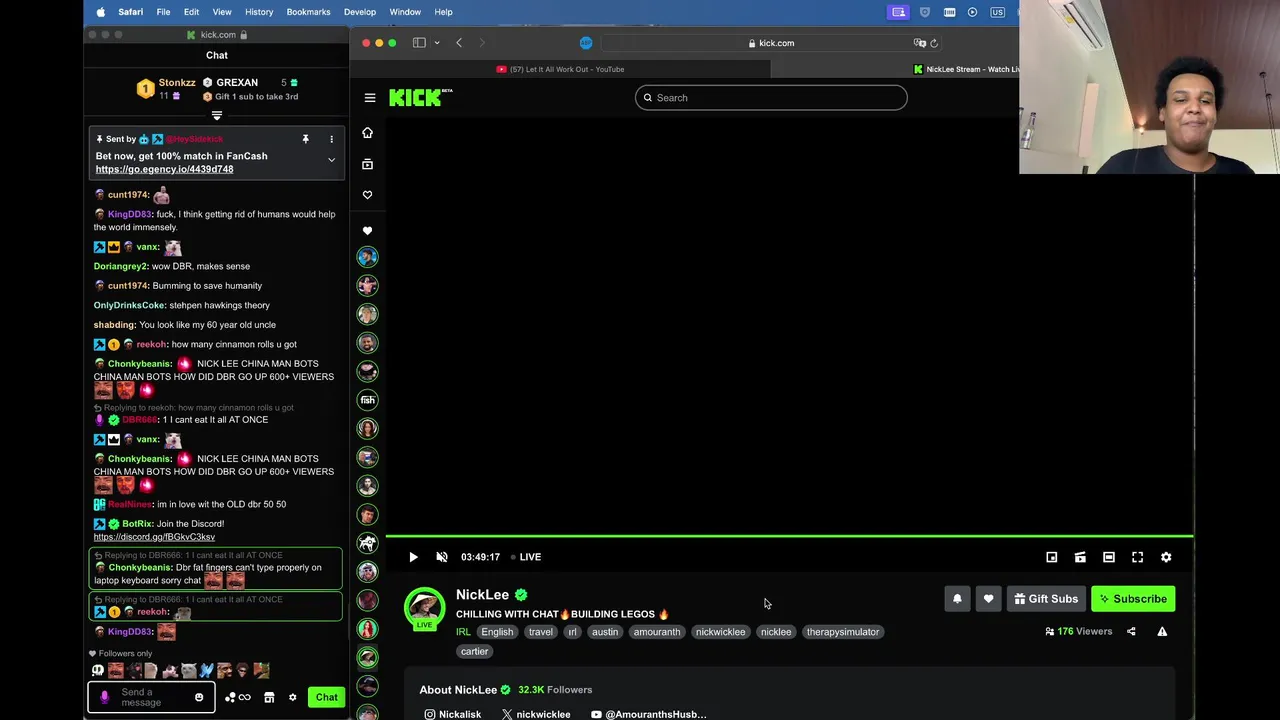Viewport: 1280px width, 720px height.
Task: Open the Apple menu
Action: coord(100,12)
